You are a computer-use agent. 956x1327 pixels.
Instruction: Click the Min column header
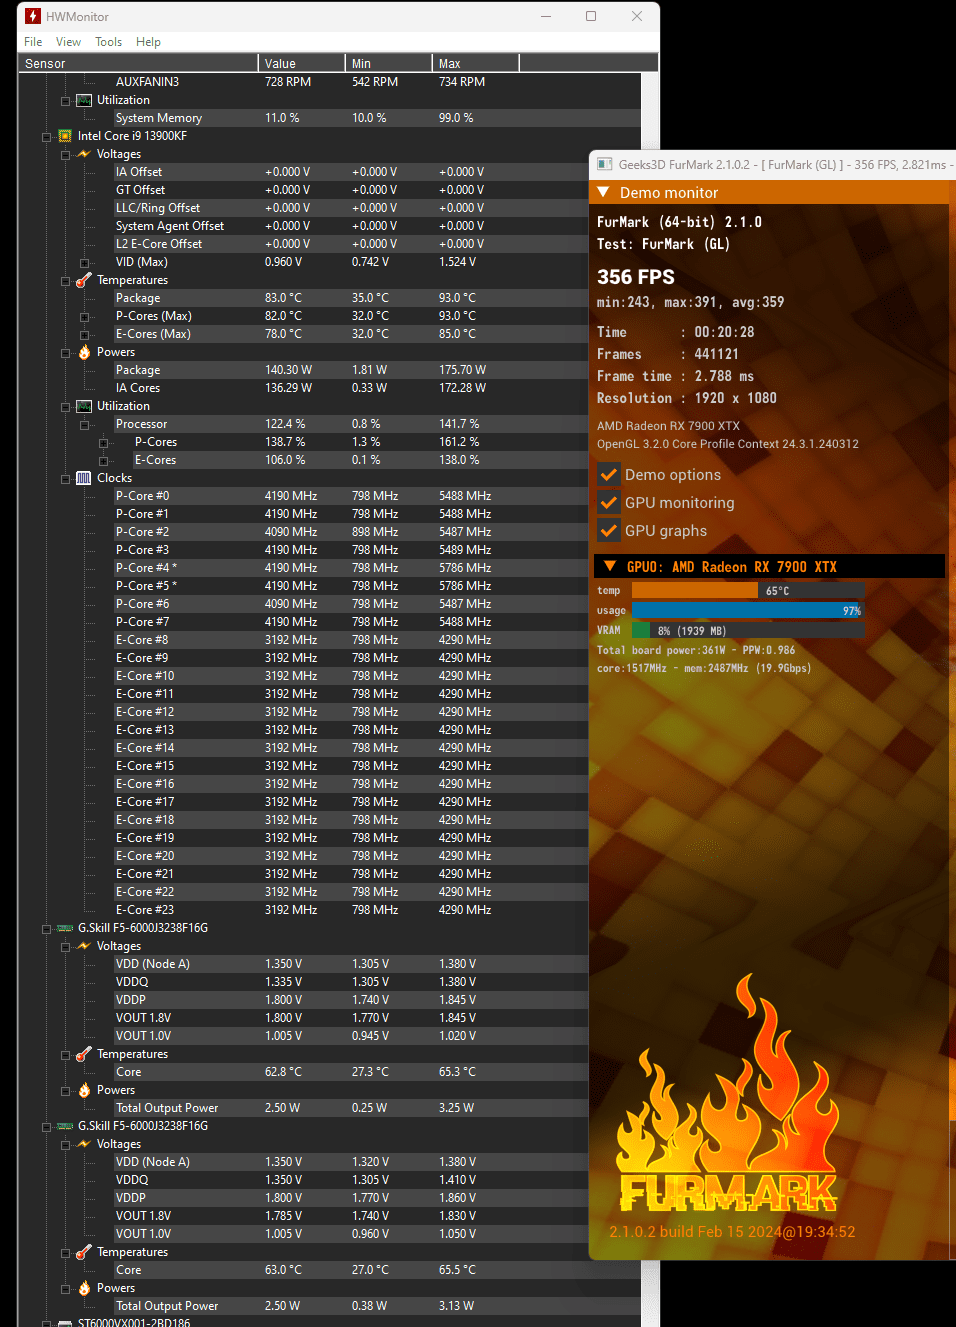tap(388, 63)
